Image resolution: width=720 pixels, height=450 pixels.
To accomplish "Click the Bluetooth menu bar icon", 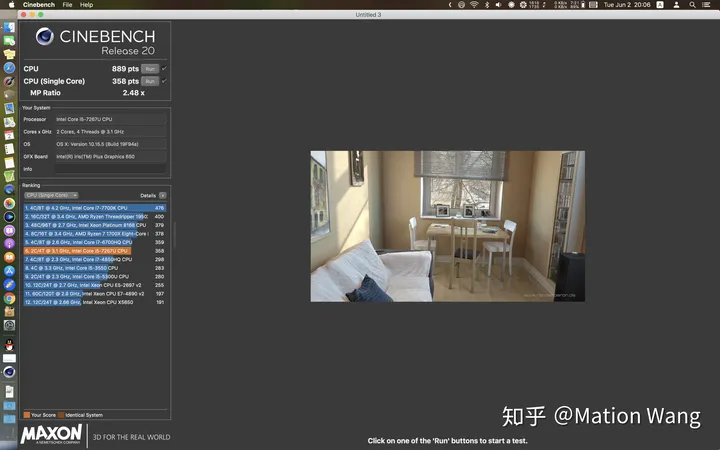I will click(x=487, y=5).
